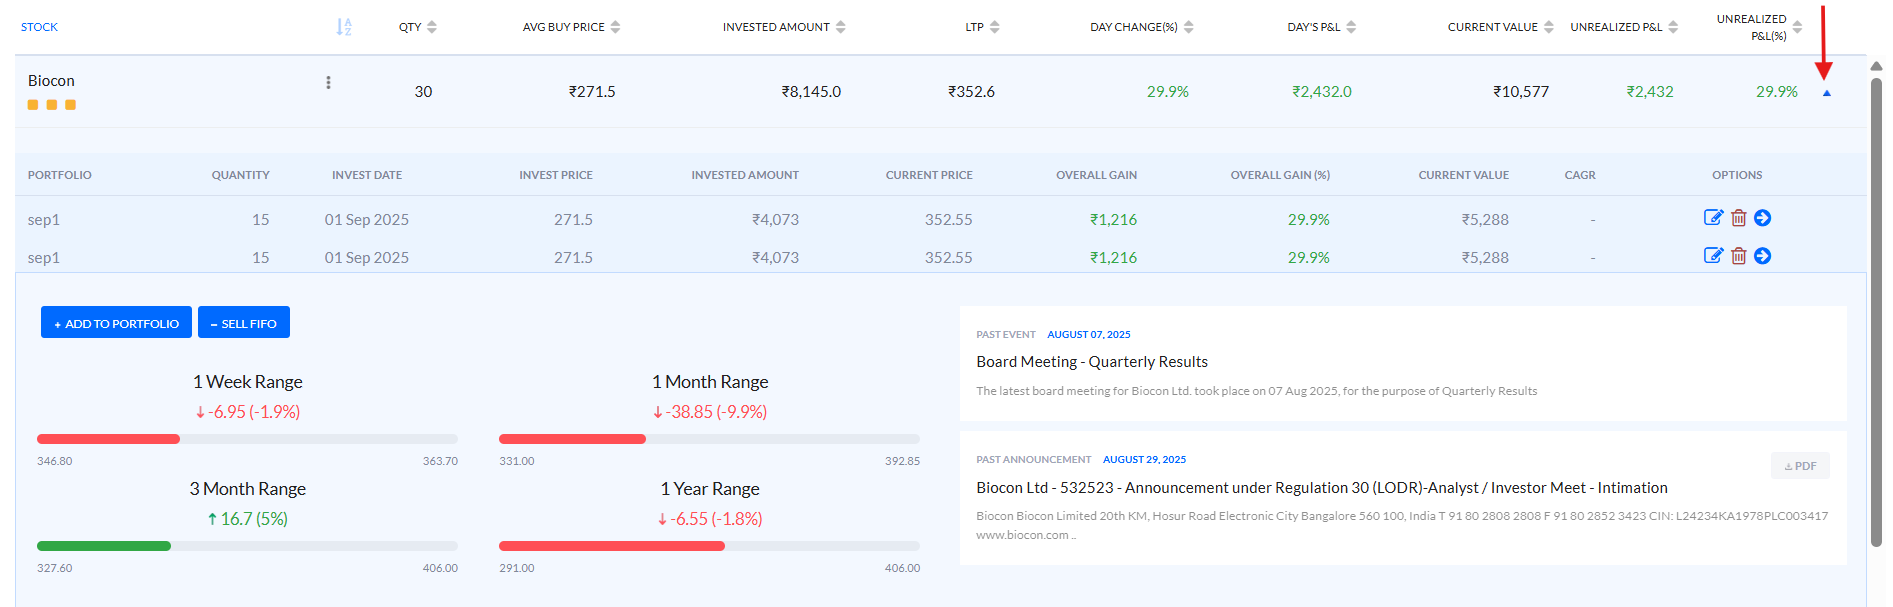
Task: Click the OPTIONS column header
Action: (1737, 175)
